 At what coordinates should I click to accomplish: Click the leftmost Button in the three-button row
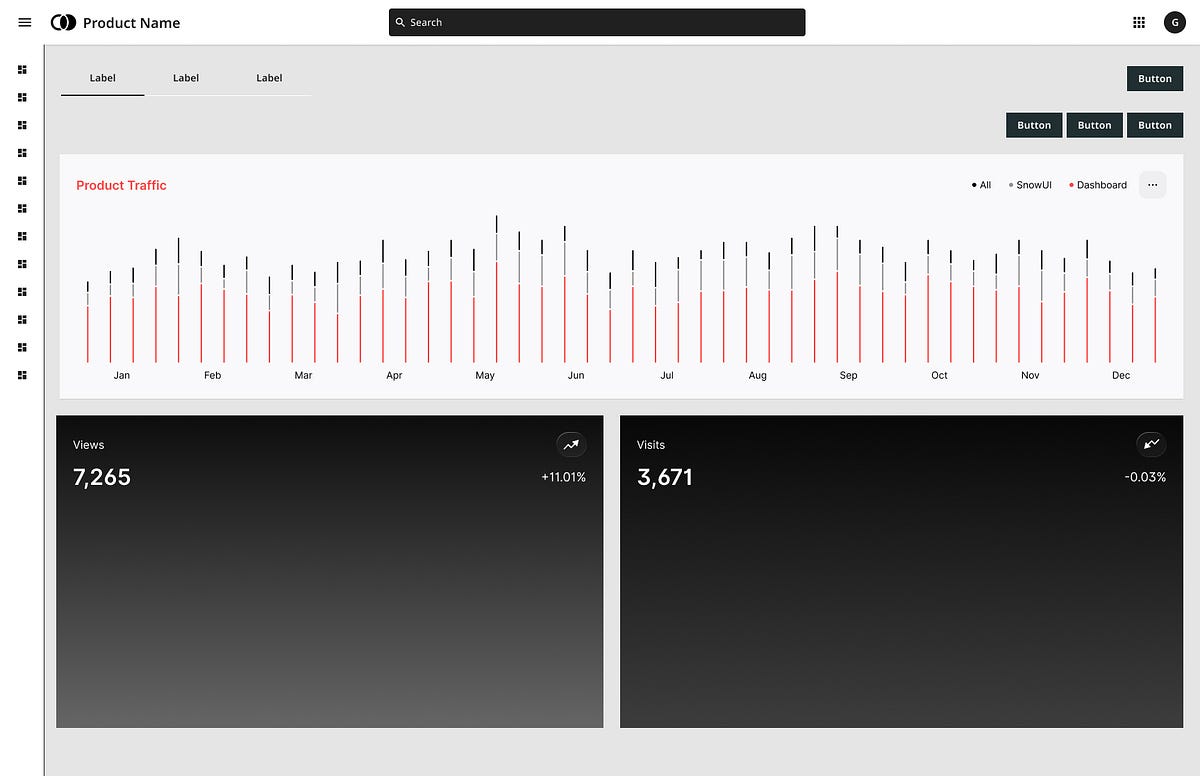tap(1034, 125)
